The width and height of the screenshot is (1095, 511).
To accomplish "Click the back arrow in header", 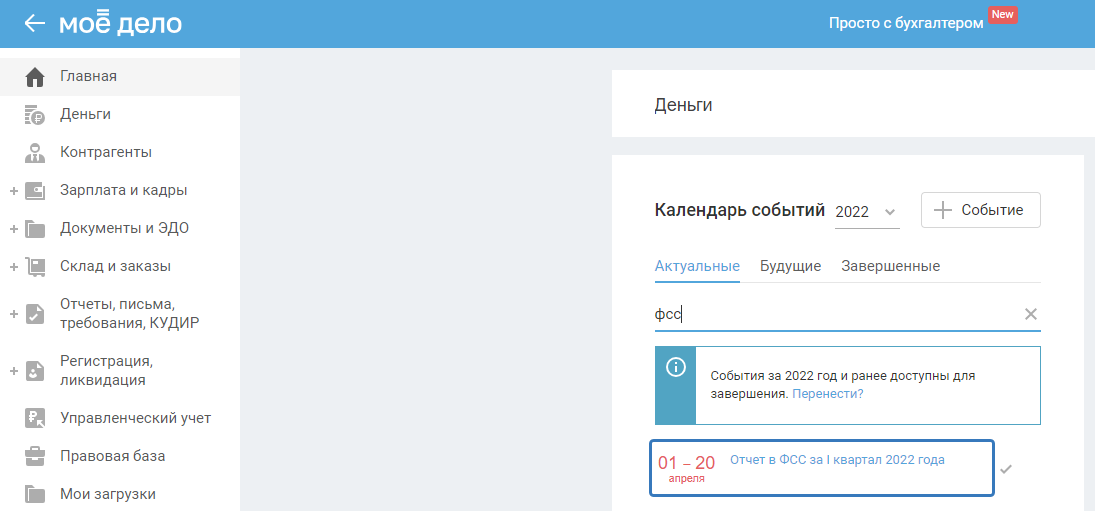I will [x=35, y=23].
